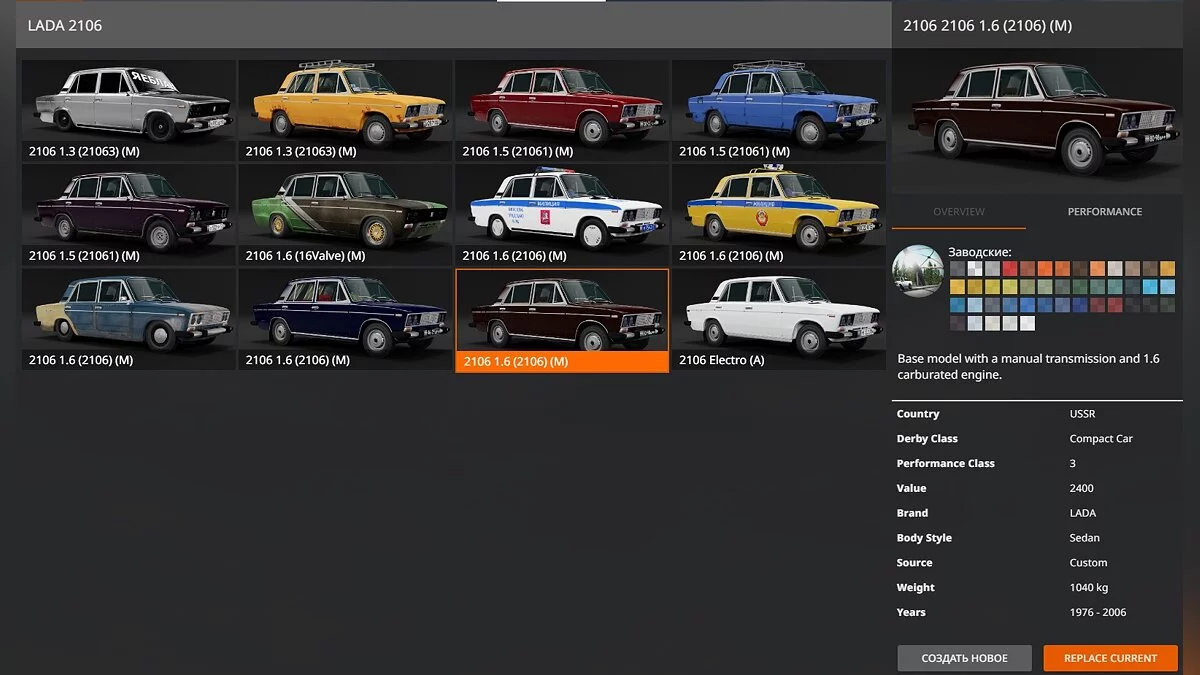
Task: Select the 2106 Electro (A) configuration
Action: (x=778, y=312)
